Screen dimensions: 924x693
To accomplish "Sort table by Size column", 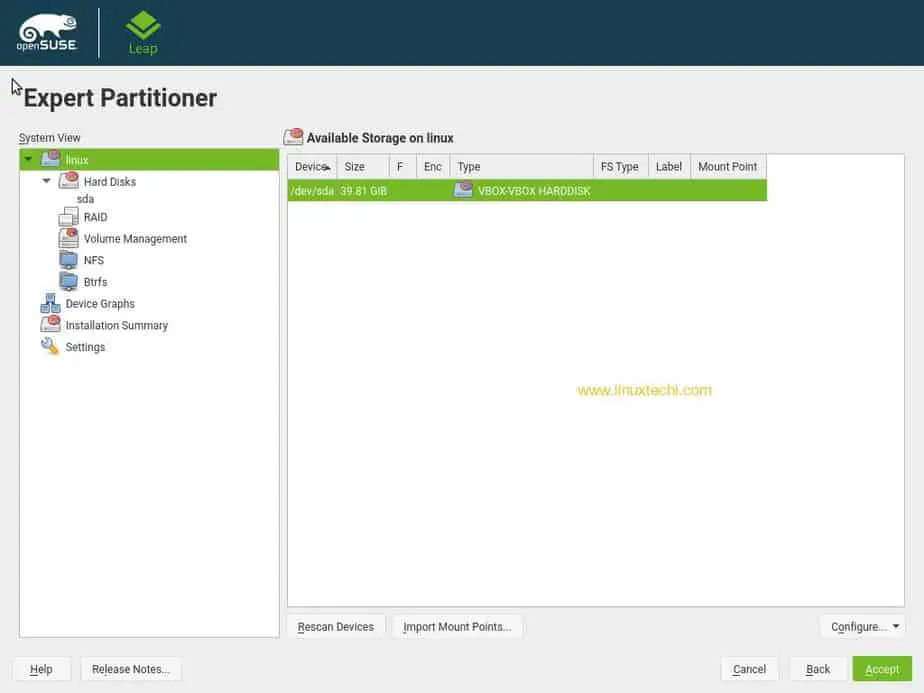I will coord(363,167).
